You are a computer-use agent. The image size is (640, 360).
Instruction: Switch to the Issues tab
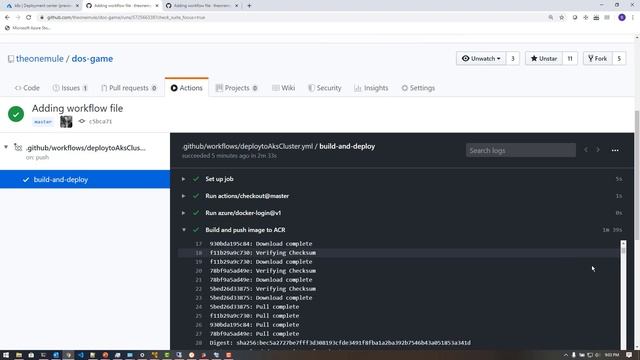(70, 88)
